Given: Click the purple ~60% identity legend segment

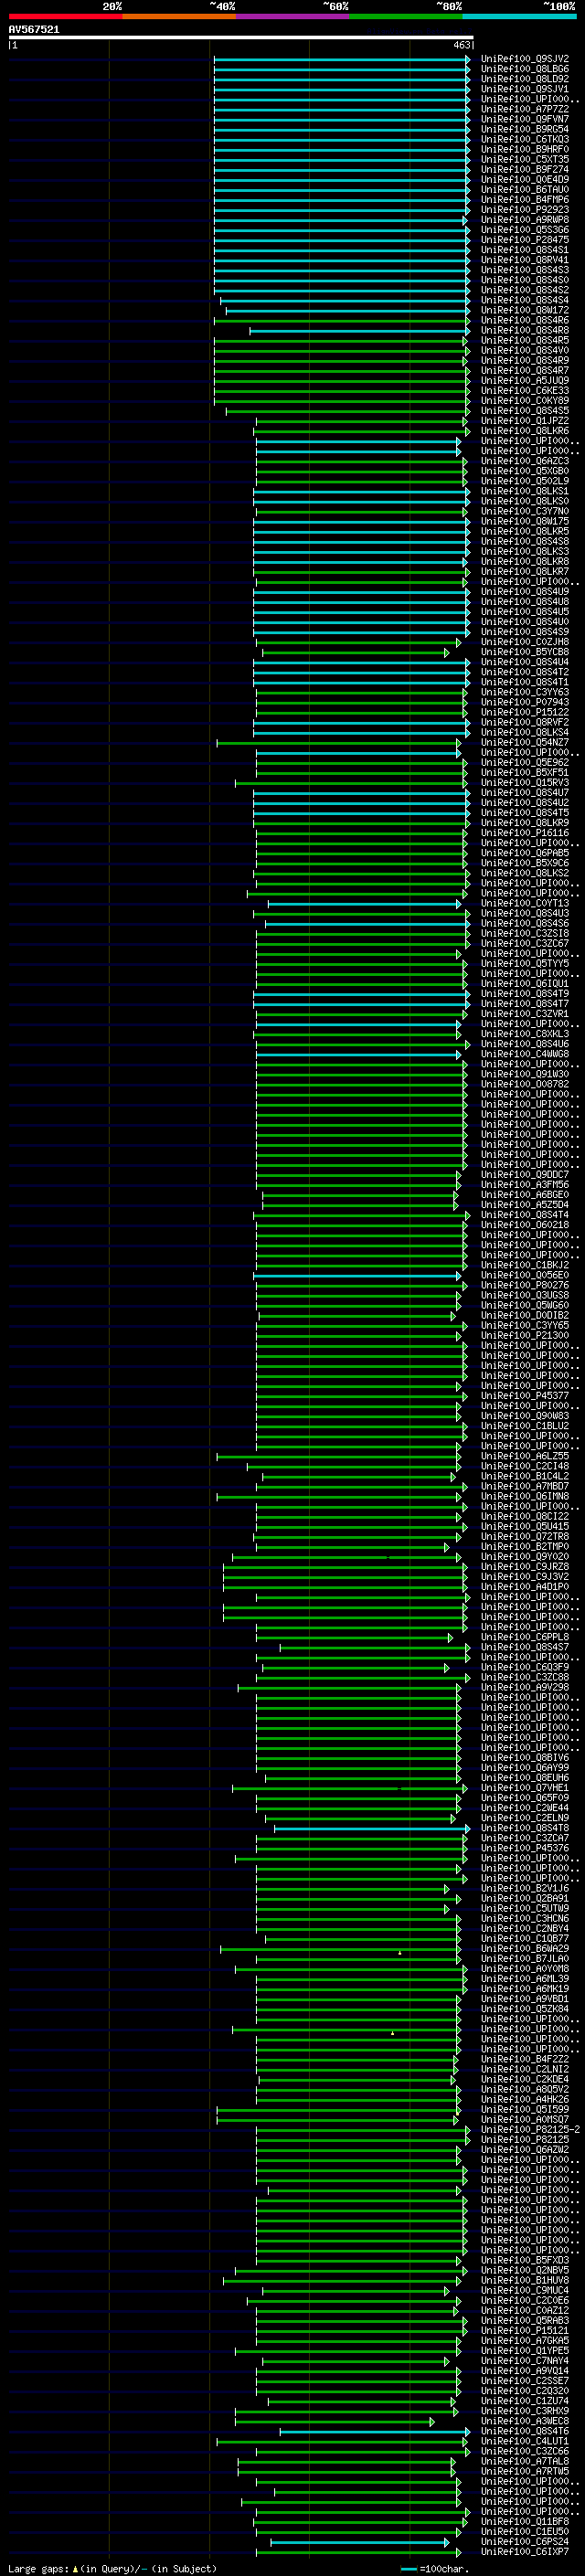Looking at the screenshot, I should (293, 16).
